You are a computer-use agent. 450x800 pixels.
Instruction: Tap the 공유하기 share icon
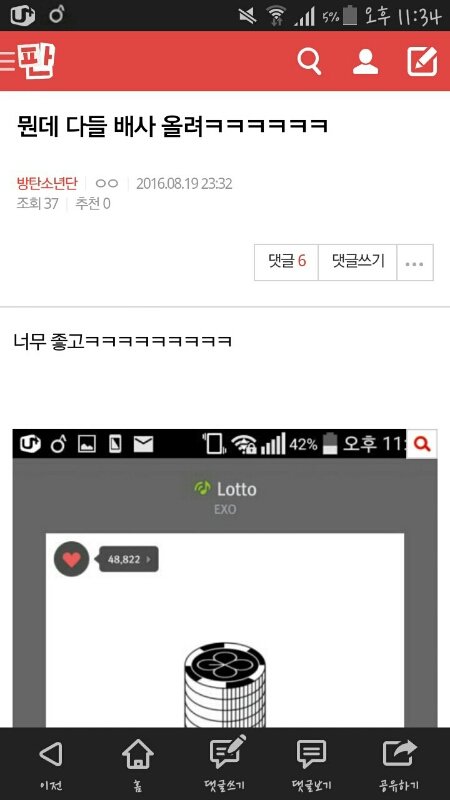pyautogui.click(x=399, y=762)
